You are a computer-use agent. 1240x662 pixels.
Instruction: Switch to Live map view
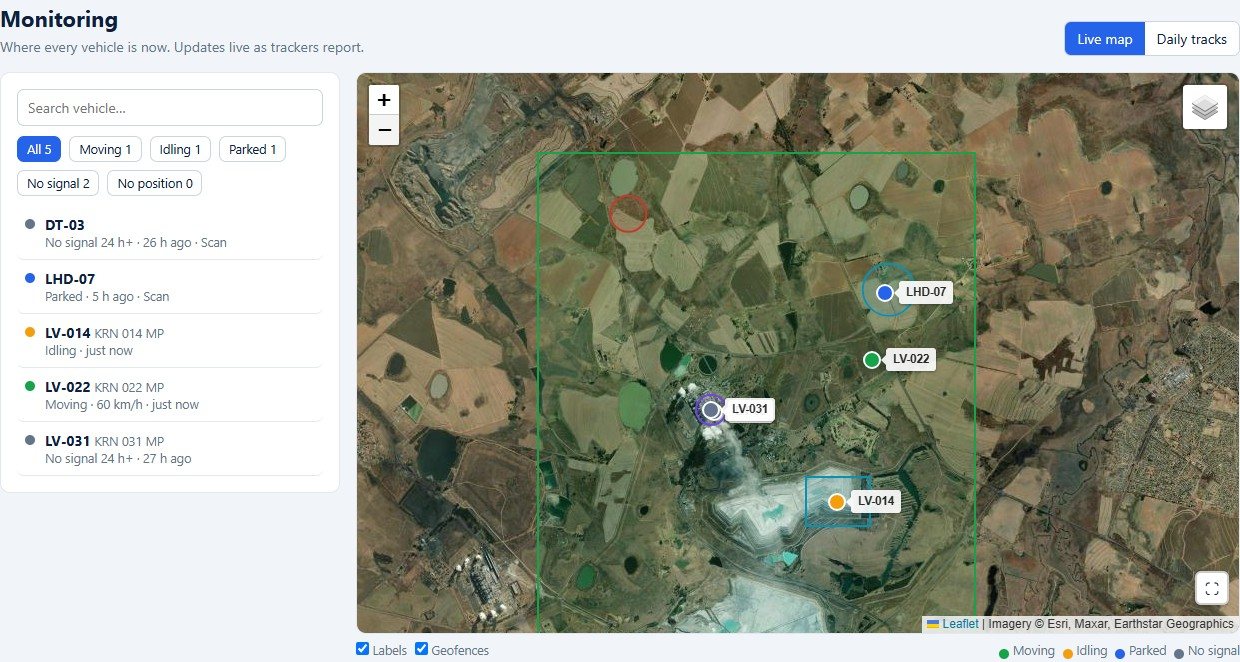[1104, 39]
